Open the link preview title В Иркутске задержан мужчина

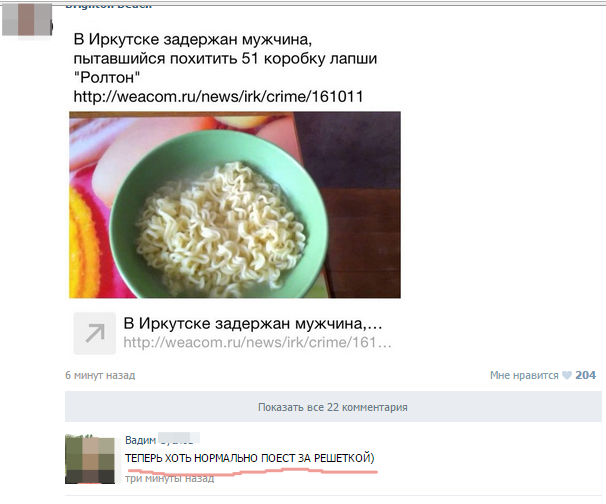(x=253, y=324)
